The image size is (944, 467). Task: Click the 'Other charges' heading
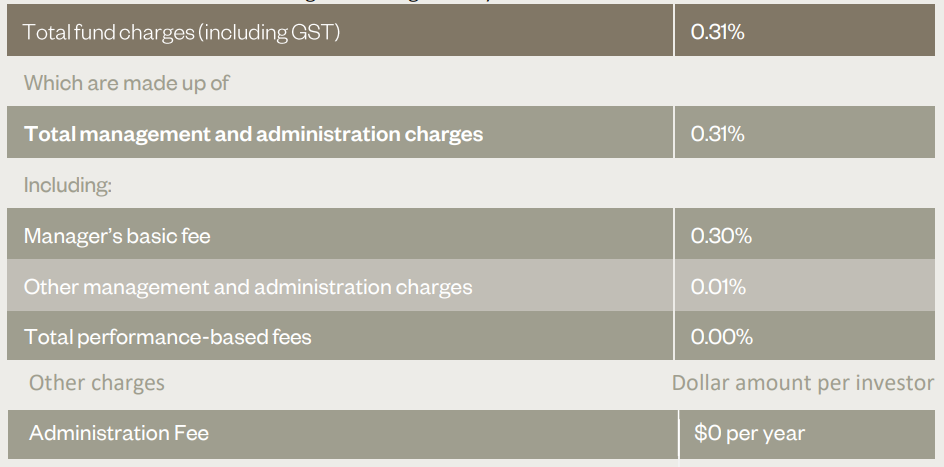97,383
